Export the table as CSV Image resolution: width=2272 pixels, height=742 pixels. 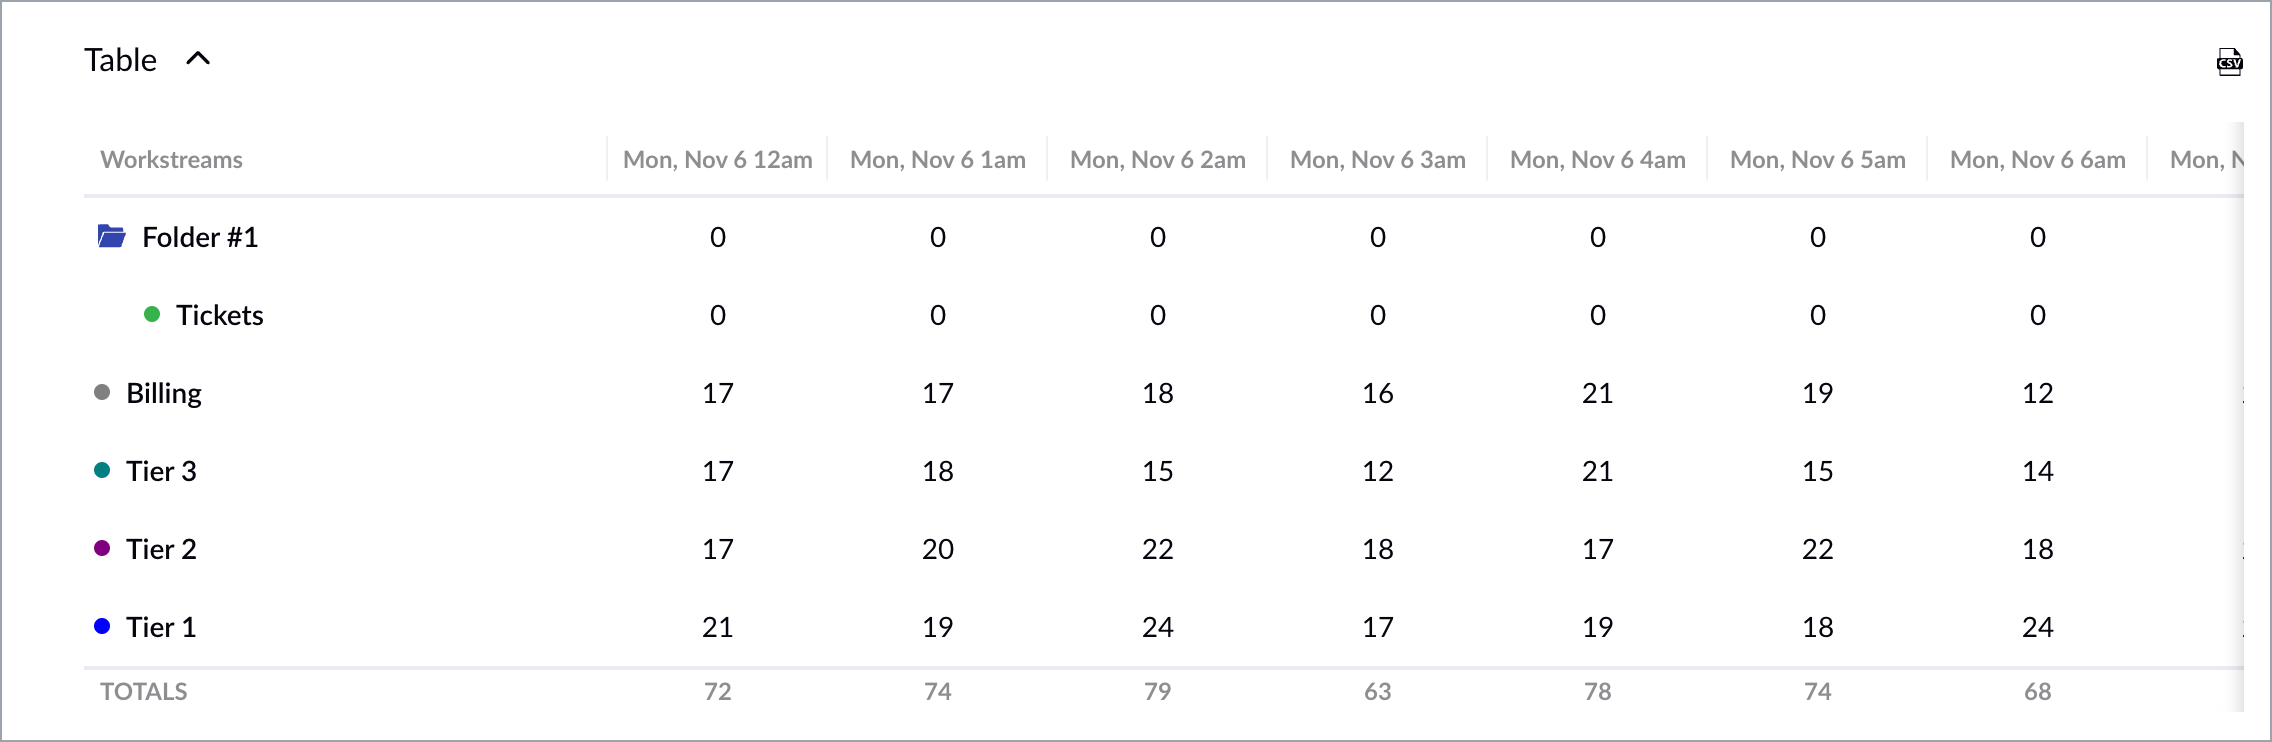tap(2229, 62)
